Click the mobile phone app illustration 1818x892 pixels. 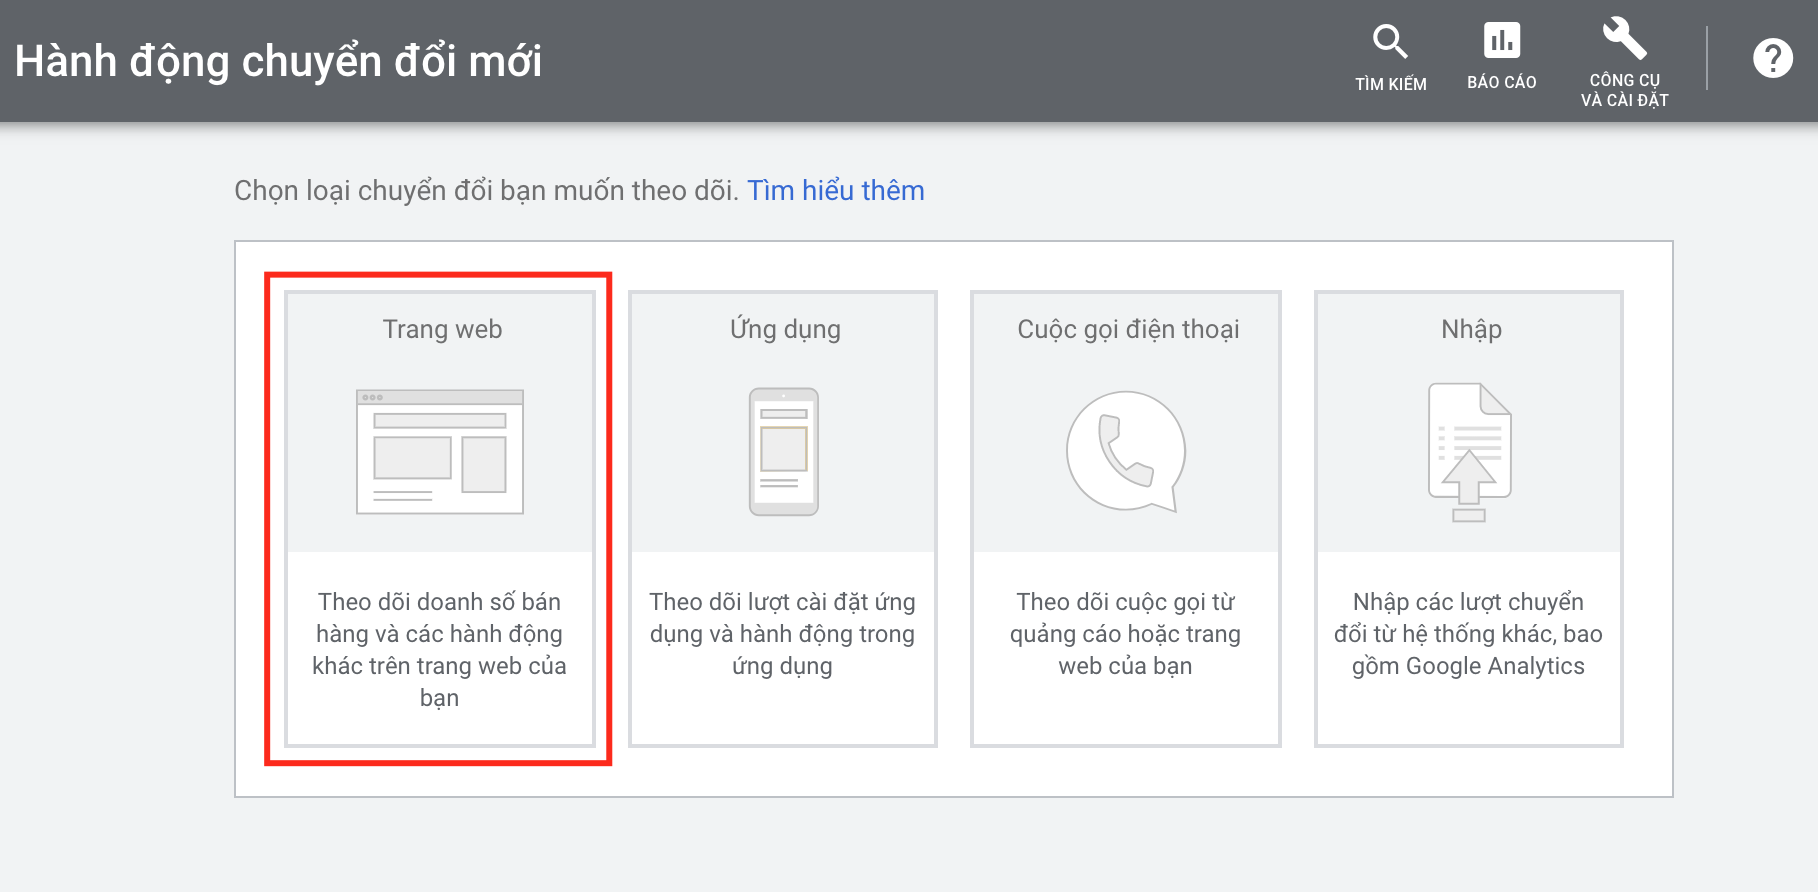point(784,452)
